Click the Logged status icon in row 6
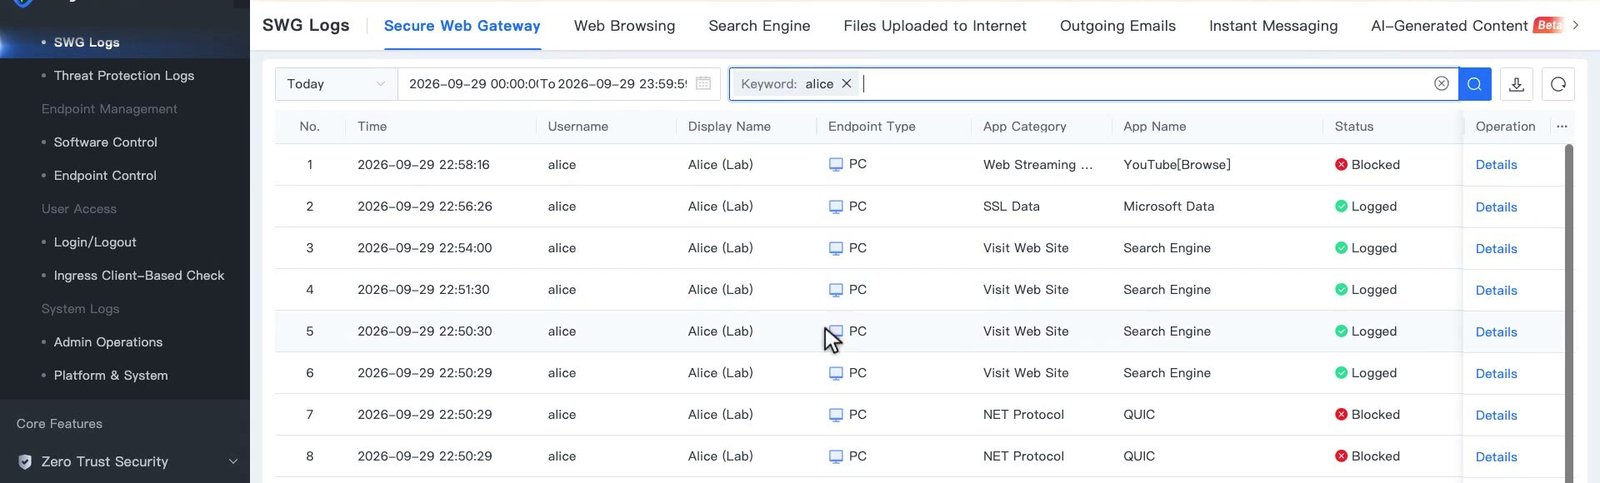The width and height of the screenshot is (1600, 483). [x=1341, y=373]
